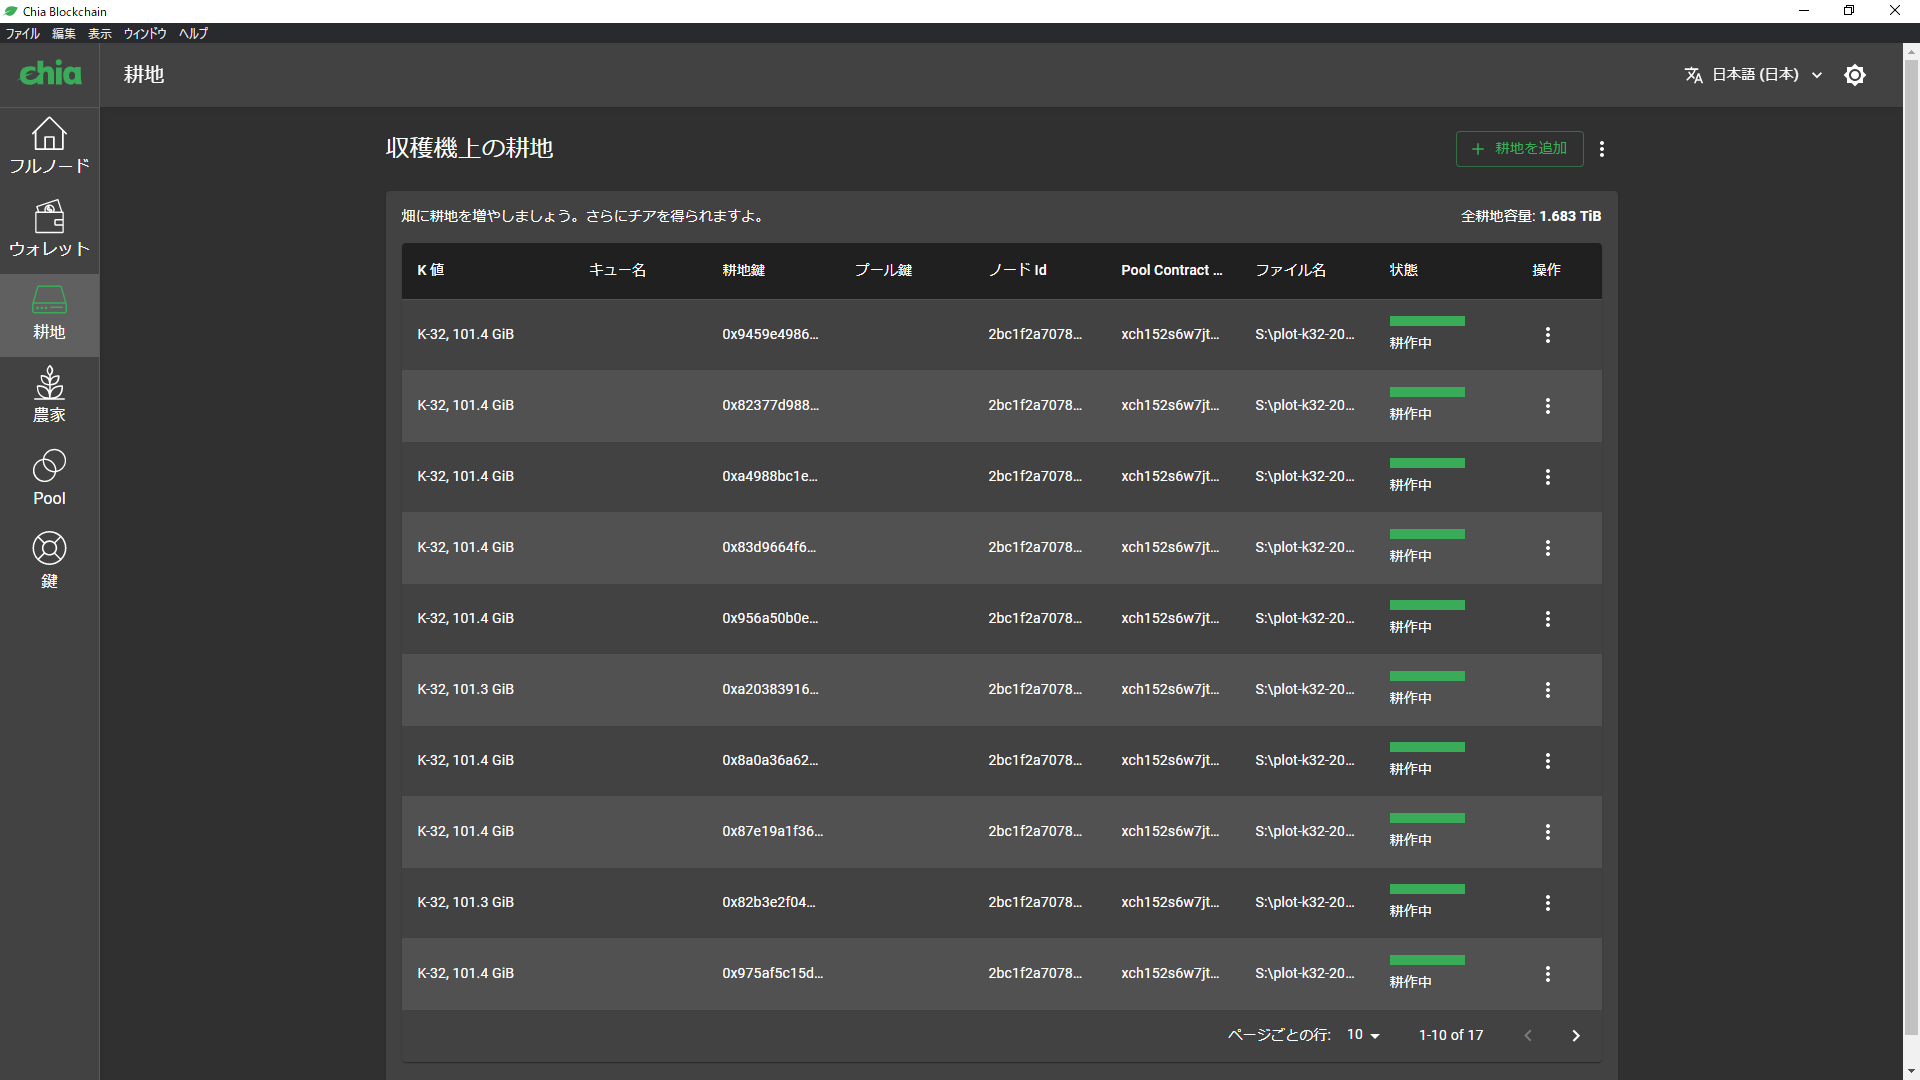
Task: Open actions menu for plot 0x975af5c15d
Action: pos(1548,974)
